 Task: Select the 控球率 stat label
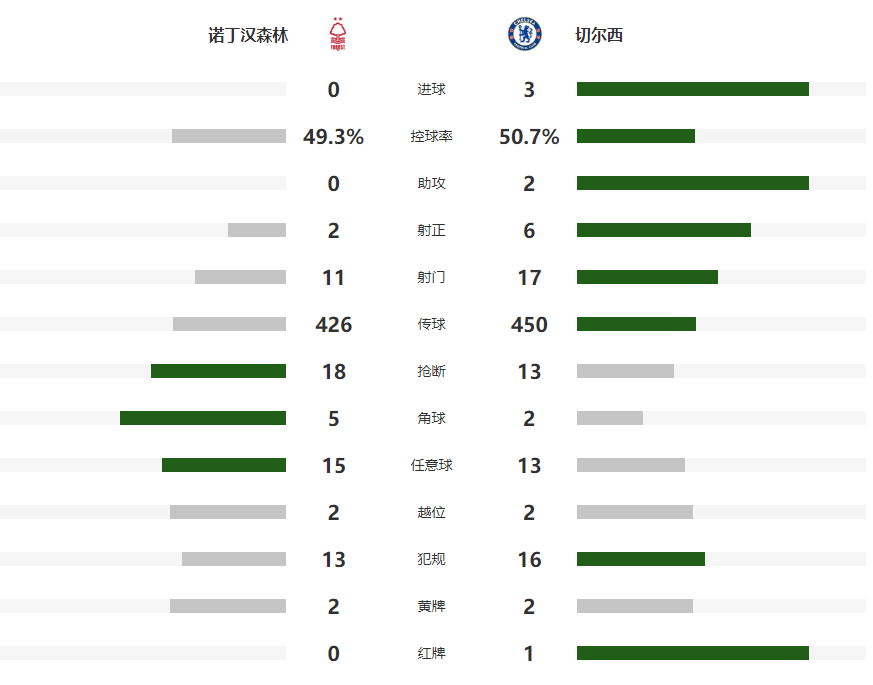click(432, 137)
